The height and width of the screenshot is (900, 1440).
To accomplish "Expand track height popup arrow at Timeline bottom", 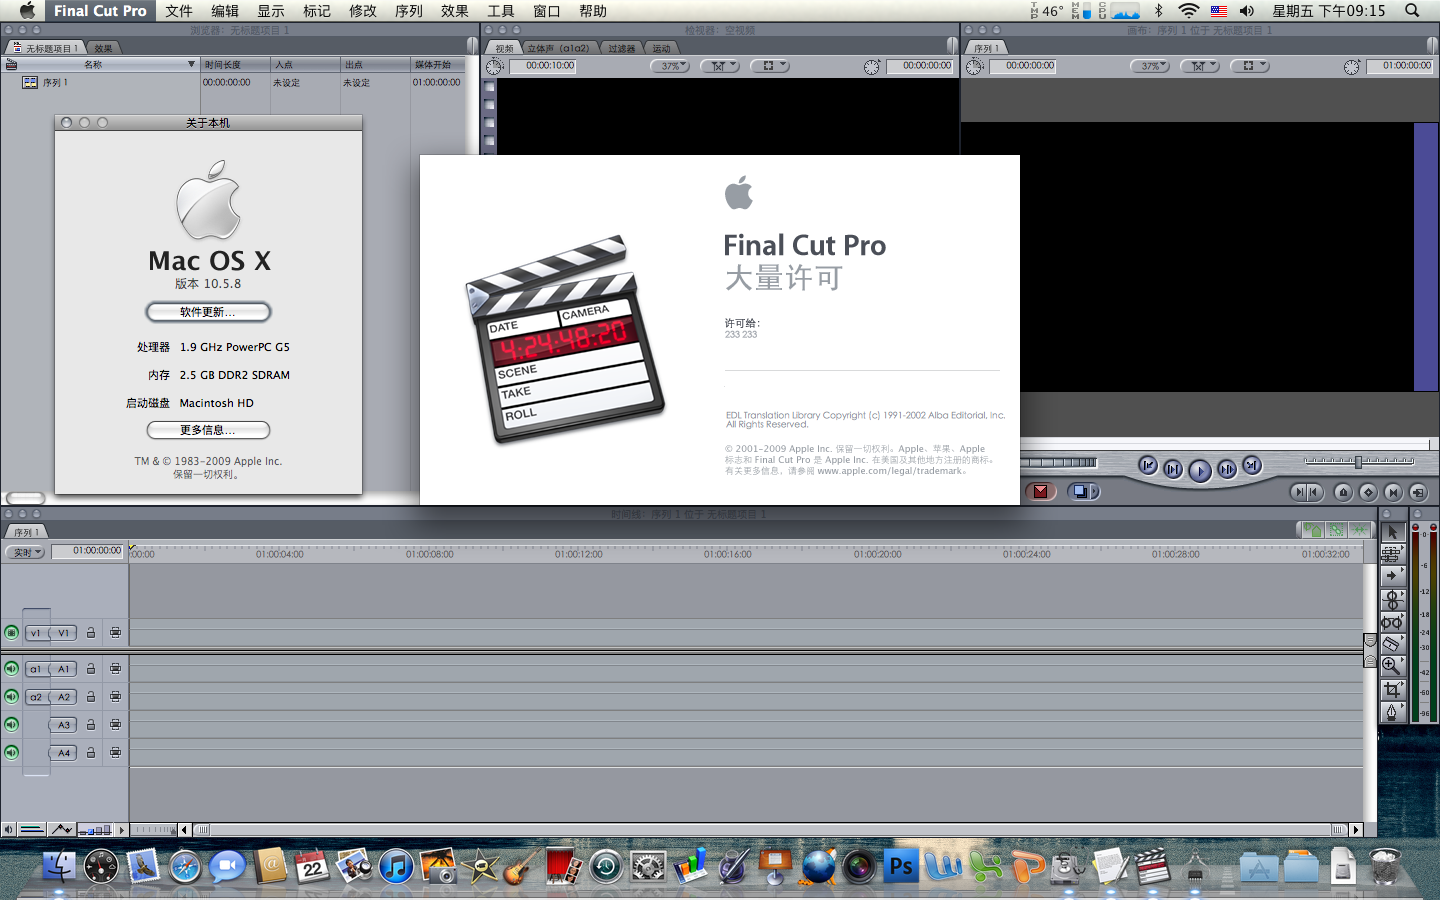I will [x=122, y=829].
